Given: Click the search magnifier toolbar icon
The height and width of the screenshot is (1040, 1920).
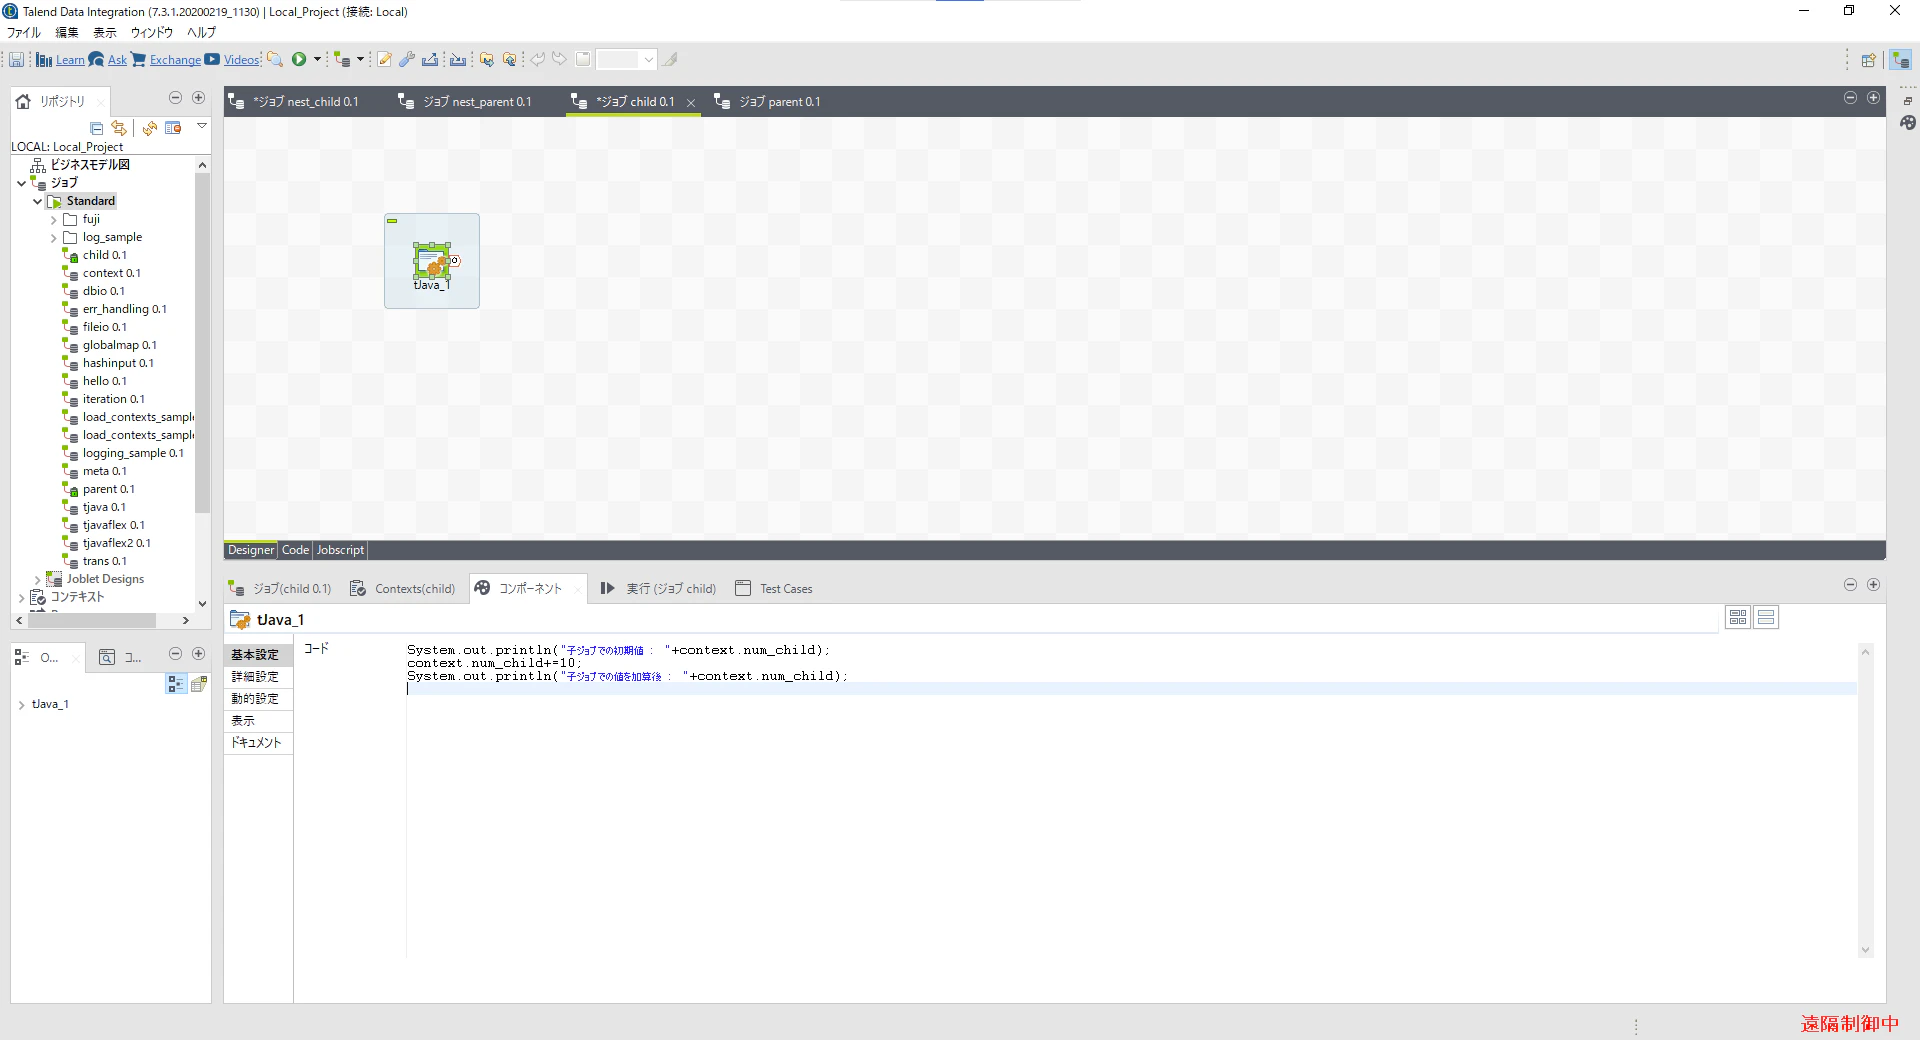Looking at the screenshot, I should coord(275,59).
